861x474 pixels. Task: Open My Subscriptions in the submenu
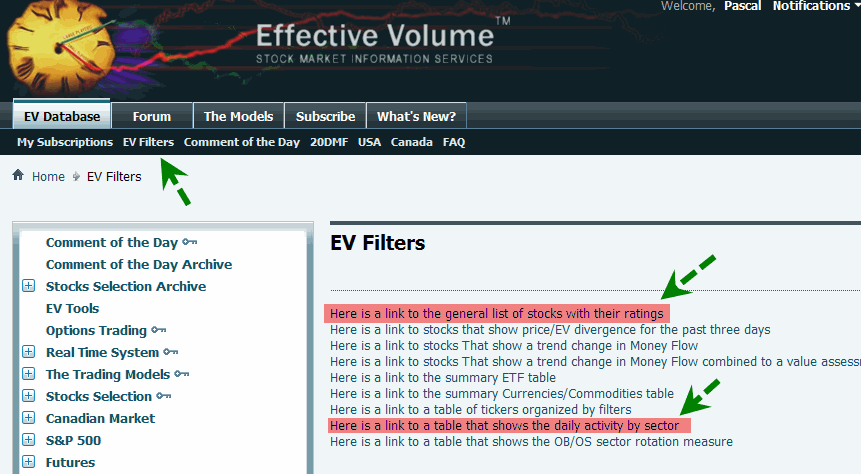(x=65, y=142)
